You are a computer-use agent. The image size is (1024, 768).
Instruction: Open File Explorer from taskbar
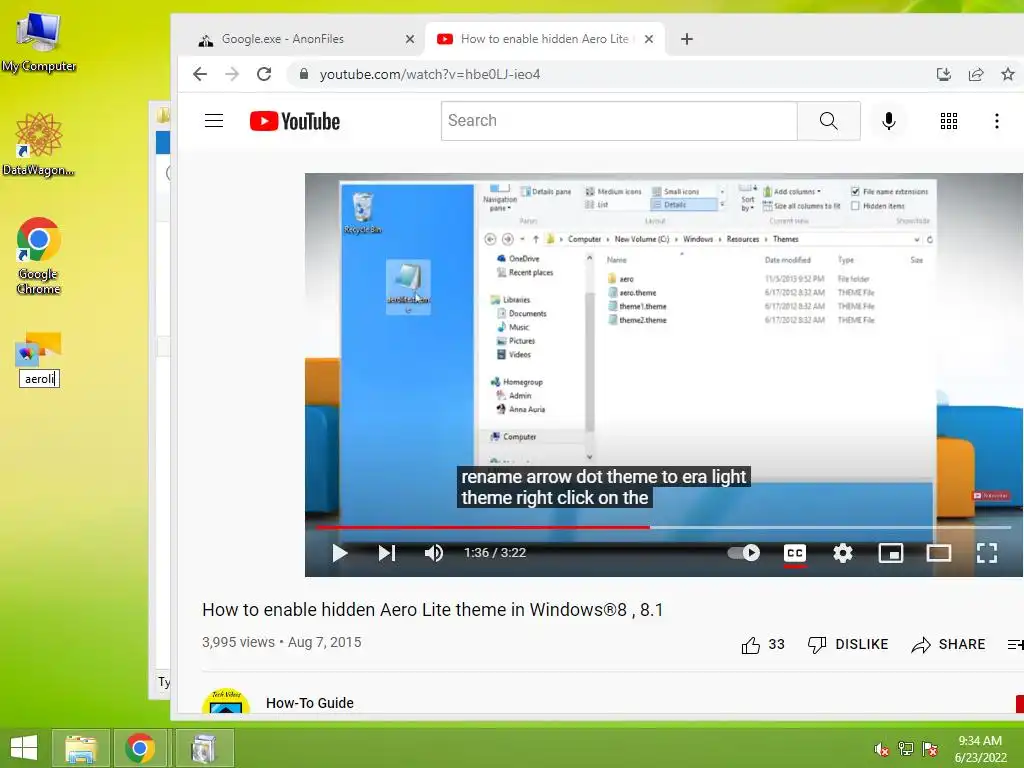80,748
